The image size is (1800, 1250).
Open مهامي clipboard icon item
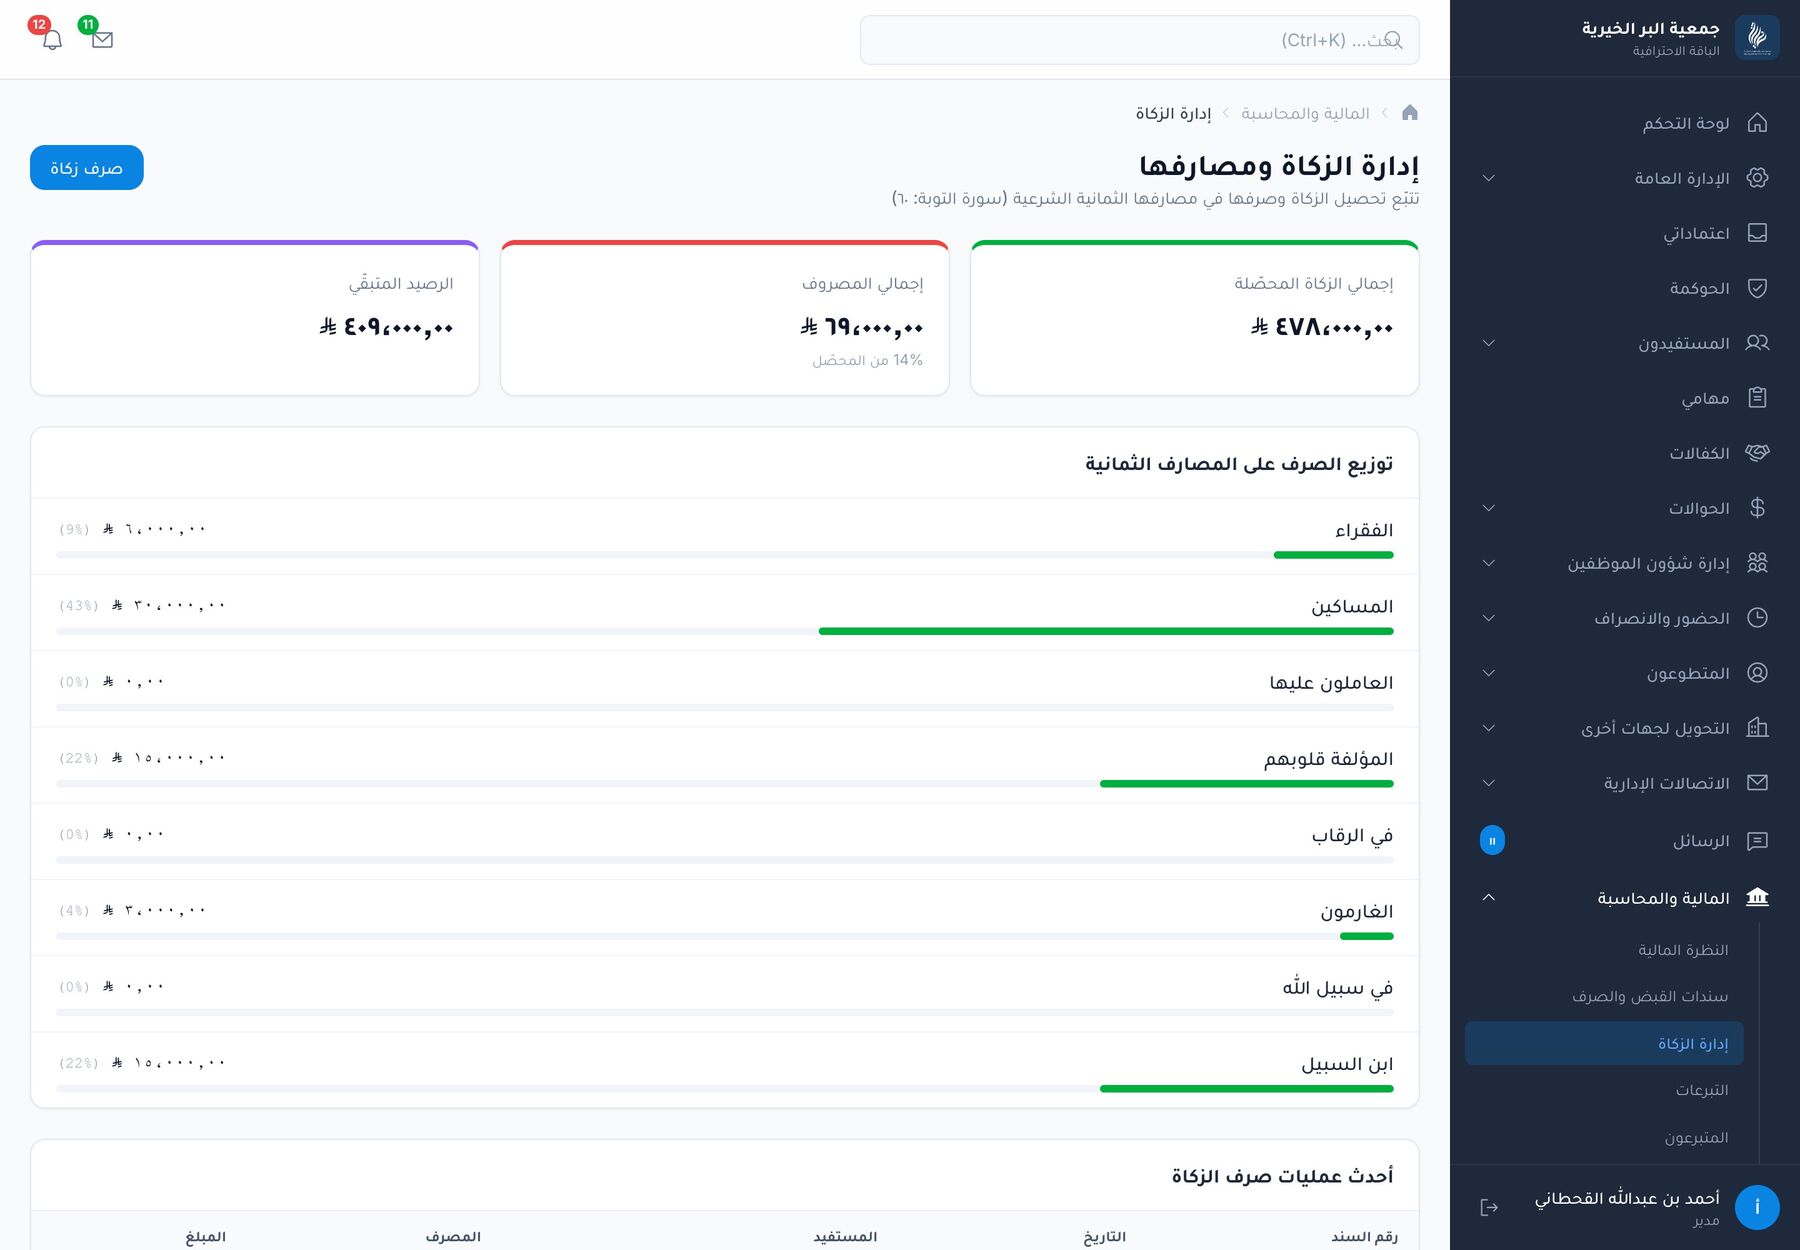point(1757,398)
